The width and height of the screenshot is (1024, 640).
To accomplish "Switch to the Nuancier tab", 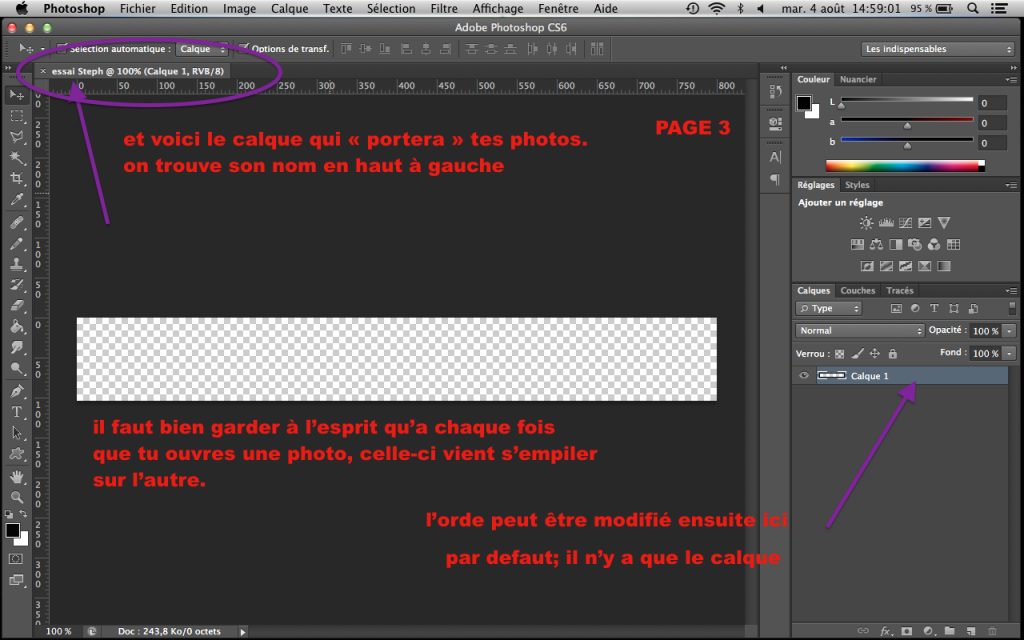I will [x=857, y=79].
